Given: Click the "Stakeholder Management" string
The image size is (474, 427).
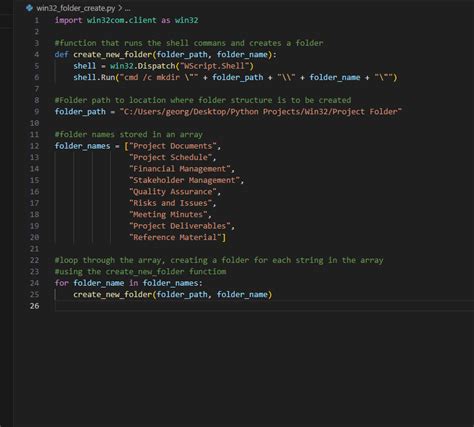Looking at the screenshot, I should coord(184,180).
